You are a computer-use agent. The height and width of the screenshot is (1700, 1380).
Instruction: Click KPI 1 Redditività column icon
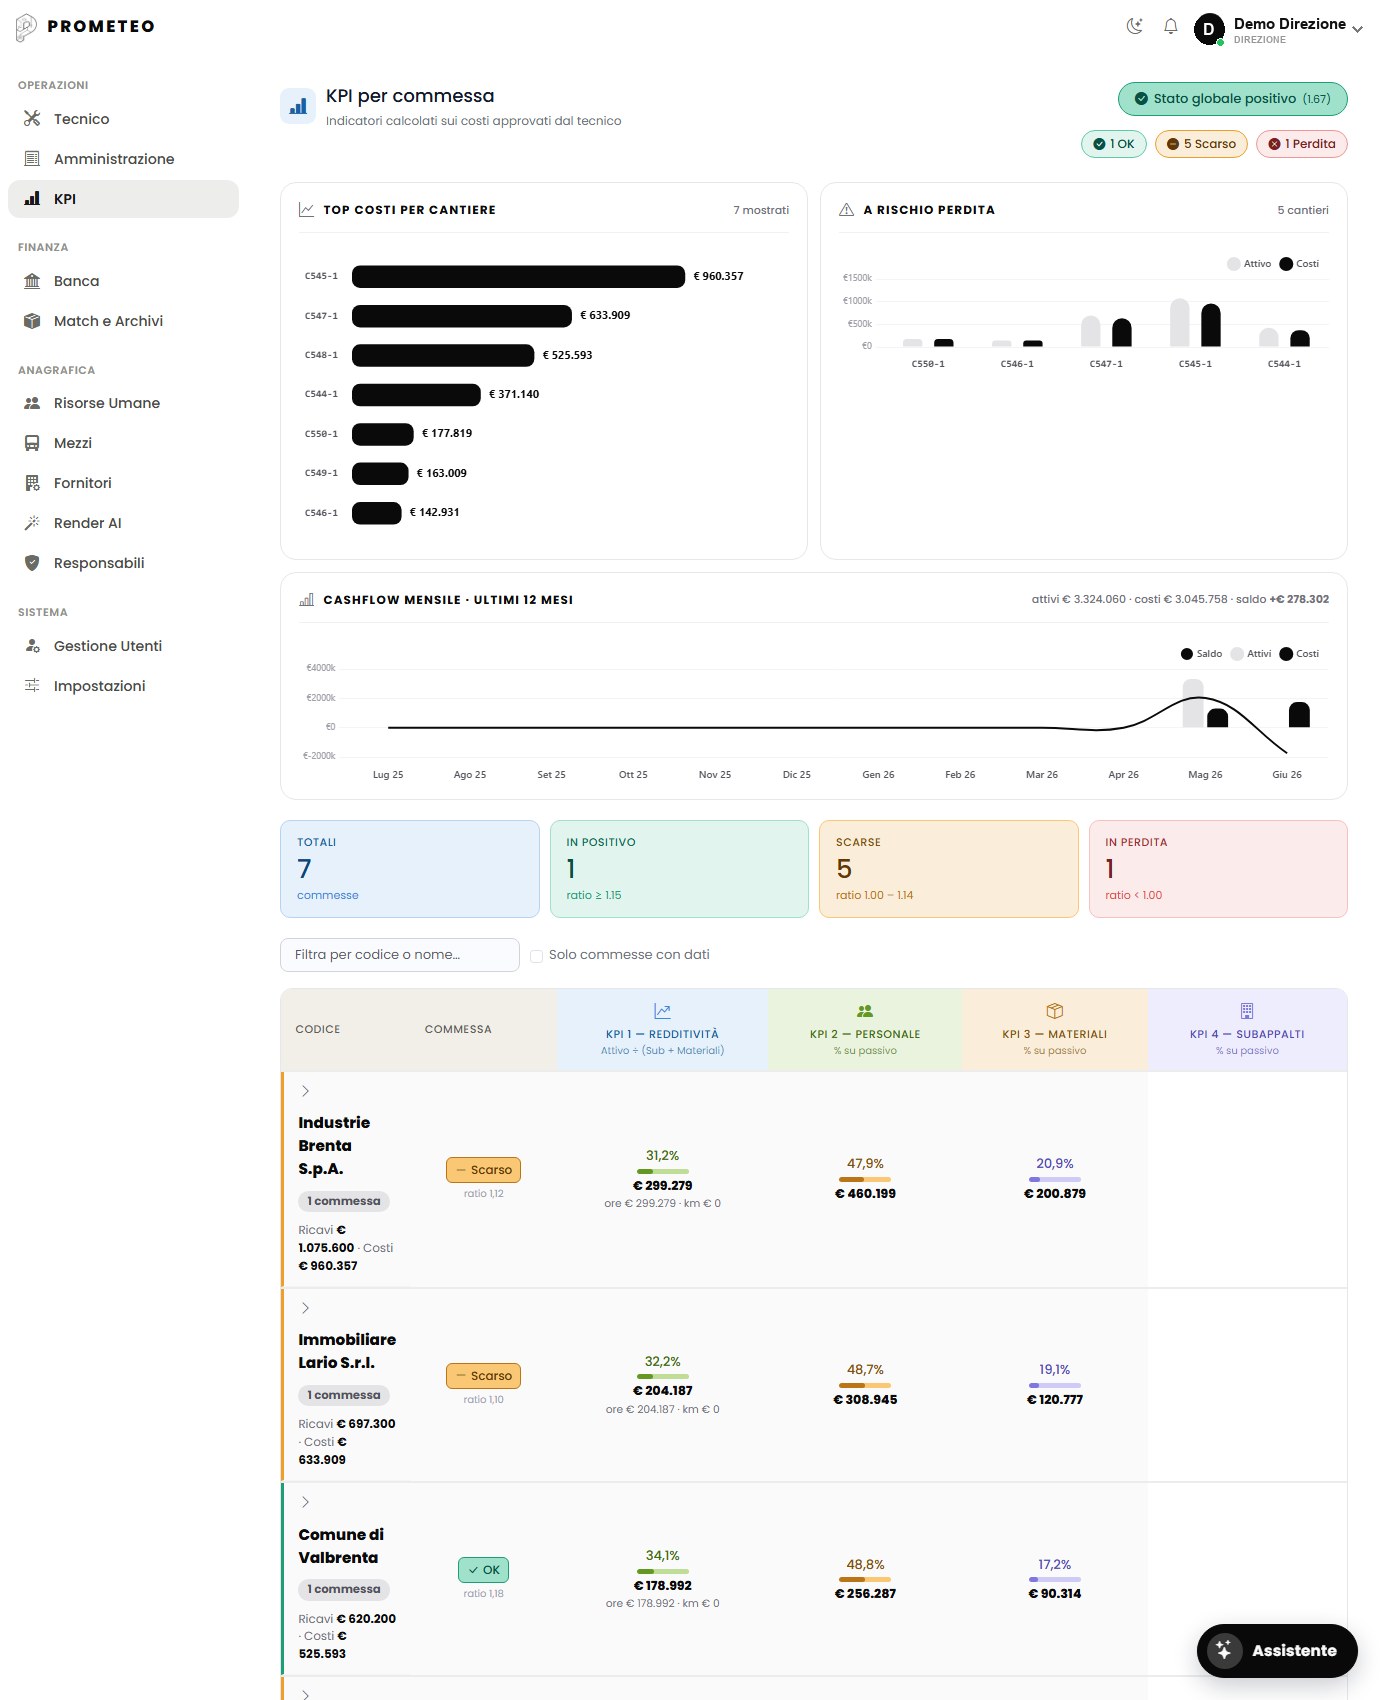pyautogui.click(x=662, y=1011)
